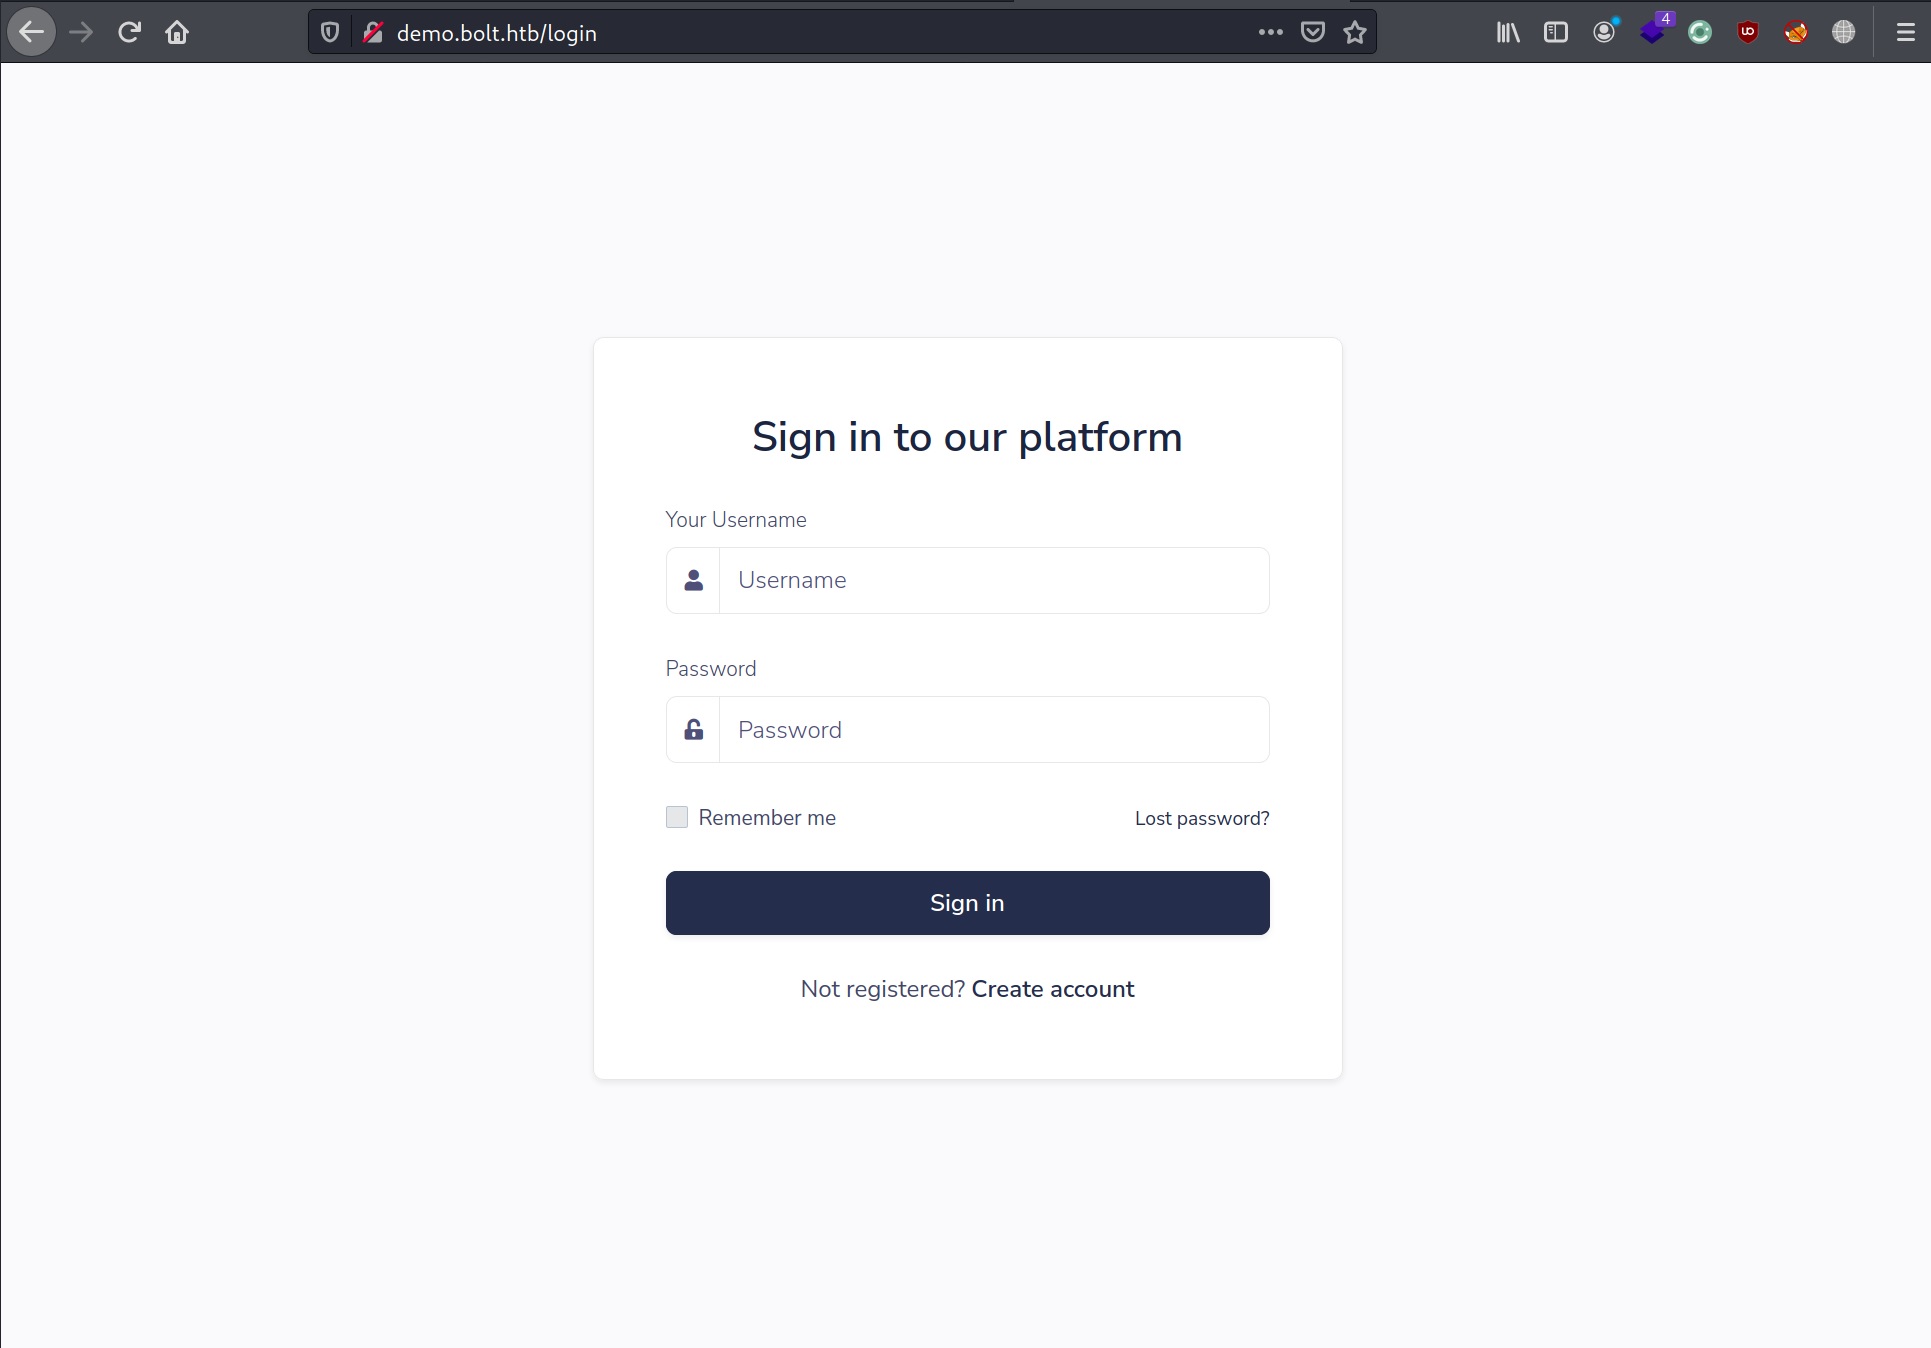Open the hamburger application menu
The image size is (1931, 1348).
[1906, 33]
